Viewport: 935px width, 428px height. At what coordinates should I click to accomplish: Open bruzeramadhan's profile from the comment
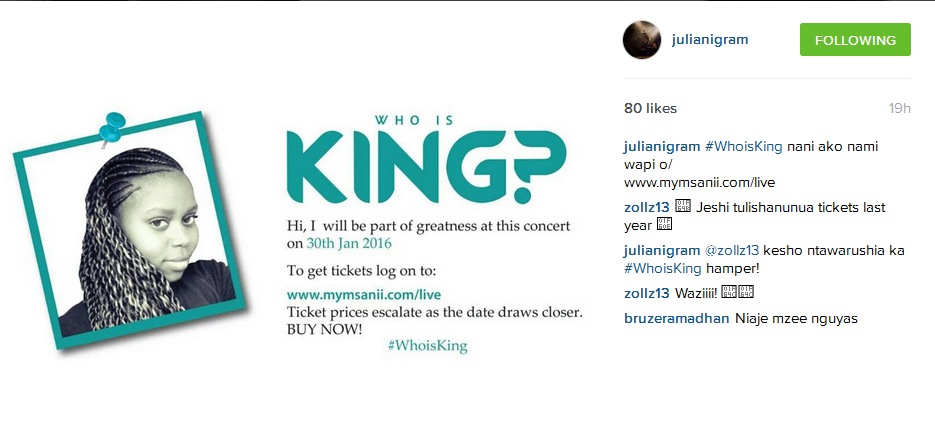[676, 319]
